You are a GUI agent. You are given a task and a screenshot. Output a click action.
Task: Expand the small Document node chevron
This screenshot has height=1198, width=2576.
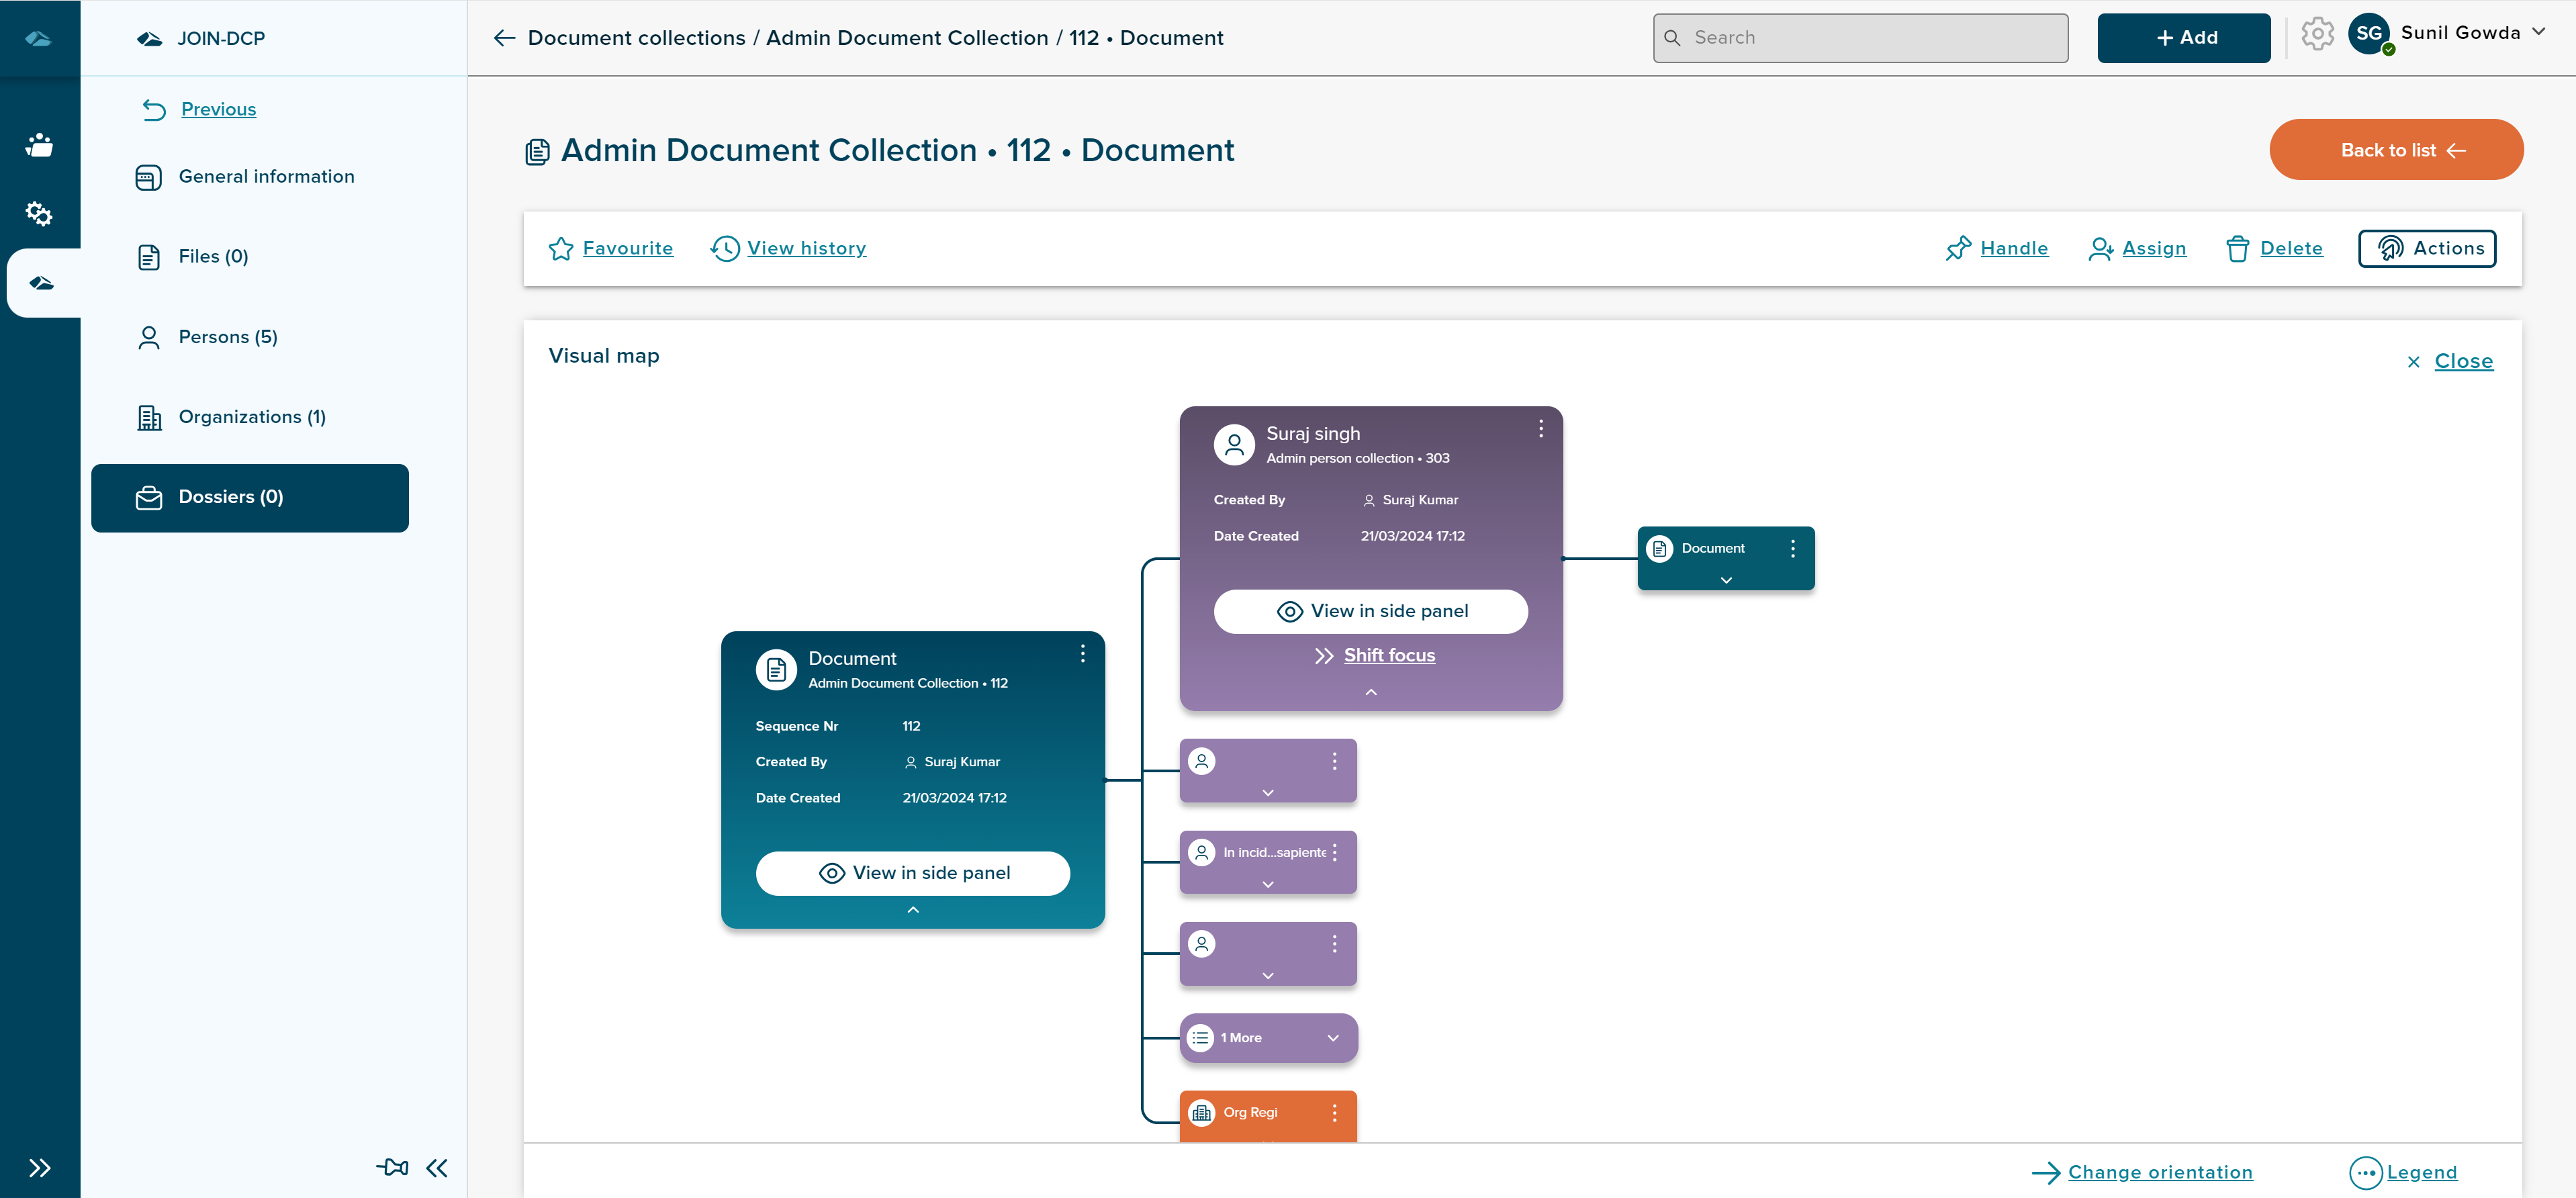[x=1725, y=580]
